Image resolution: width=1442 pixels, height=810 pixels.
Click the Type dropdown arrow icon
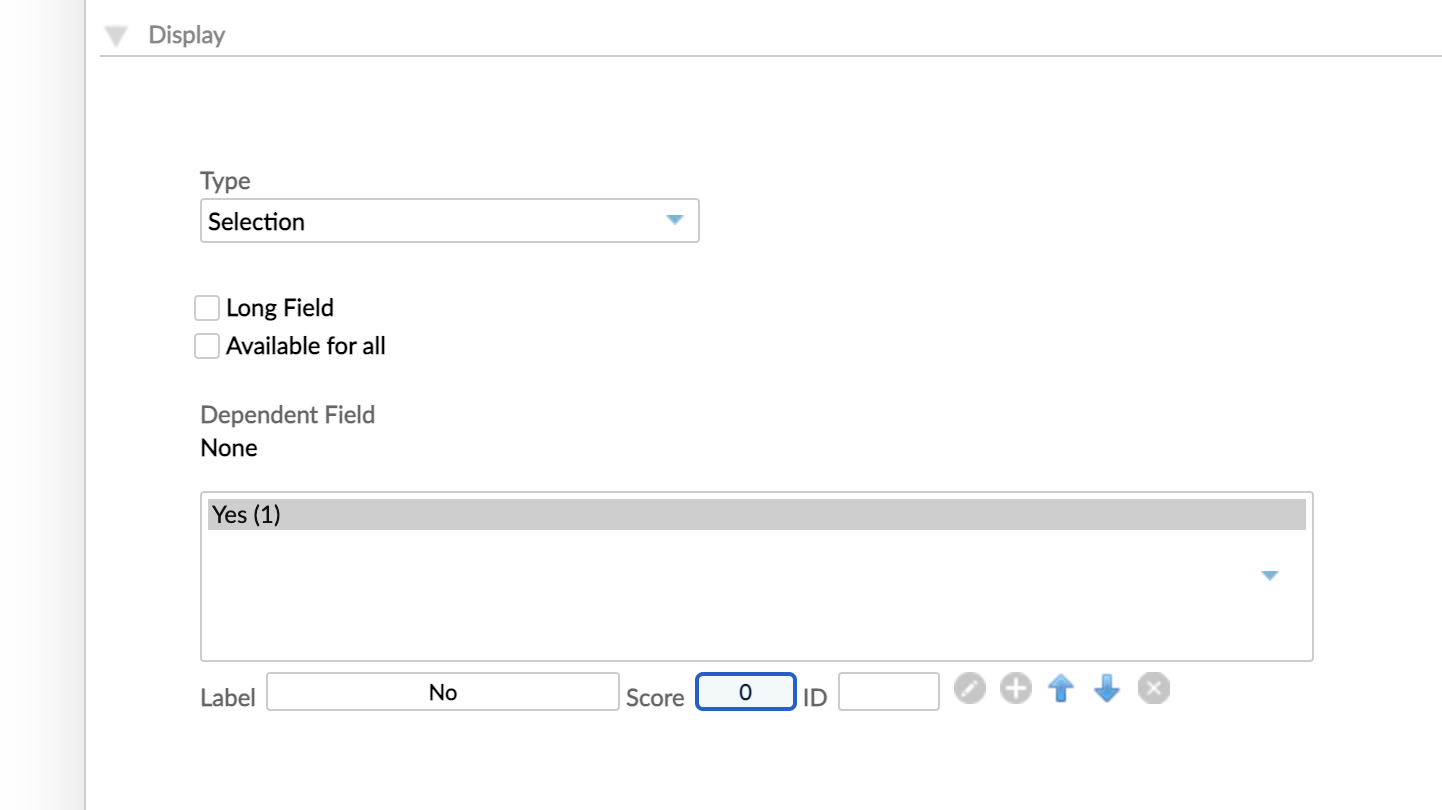[674, 220]
